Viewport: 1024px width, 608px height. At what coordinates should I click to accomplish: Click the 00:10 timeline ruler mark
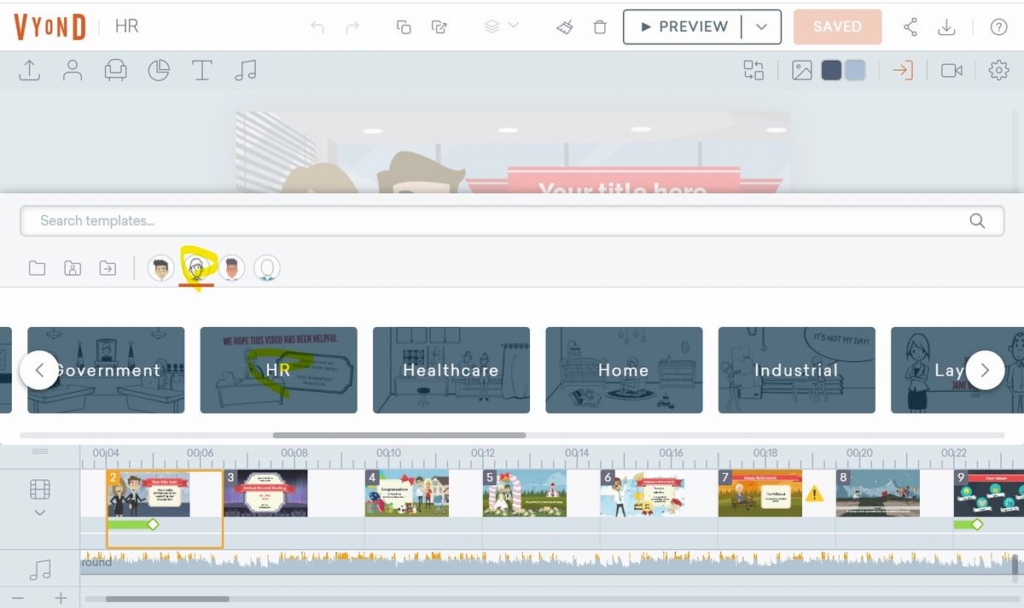coord(389,453)
